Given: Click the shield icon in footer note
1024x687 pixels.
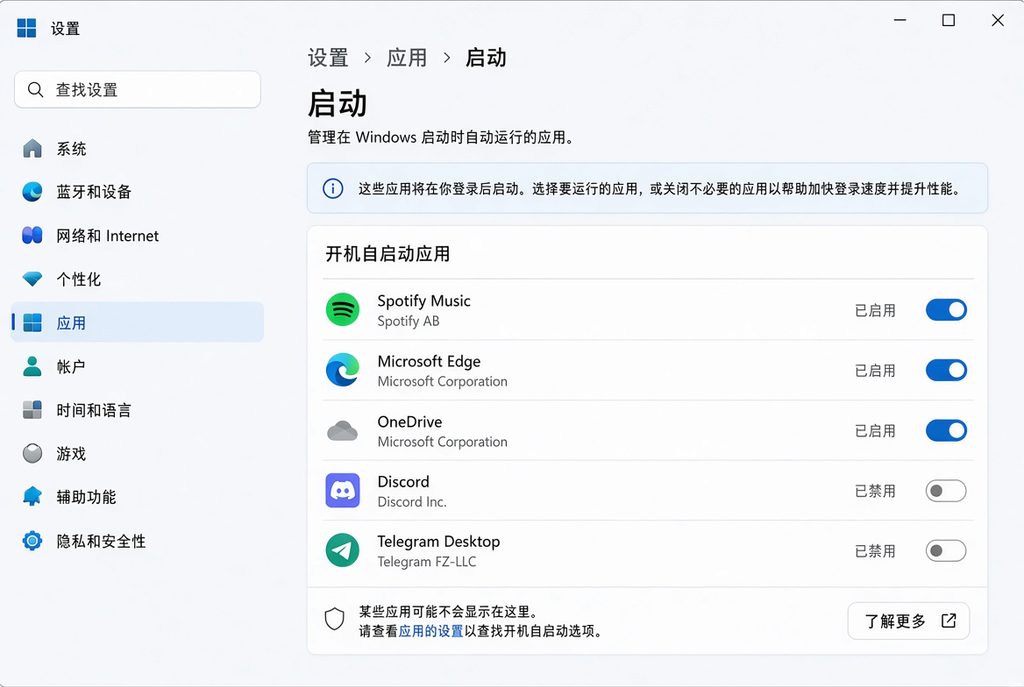Looking at the screenshot, I should 334,619.
